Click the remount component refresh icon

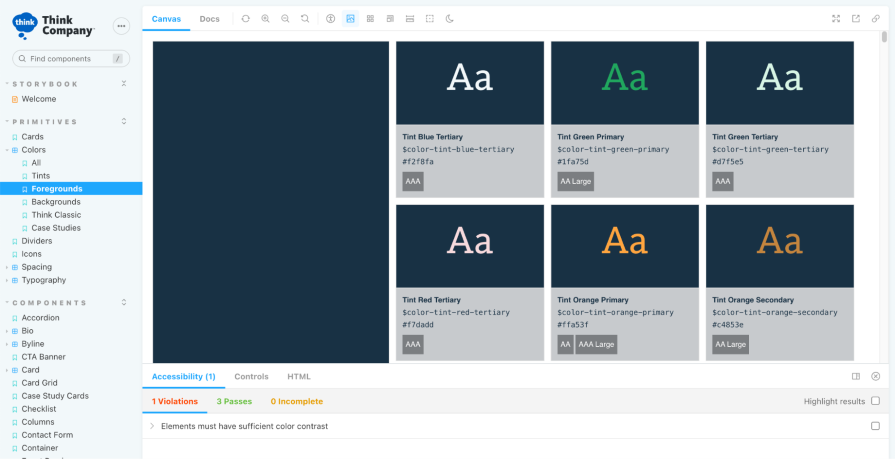[x=246, y=18]
